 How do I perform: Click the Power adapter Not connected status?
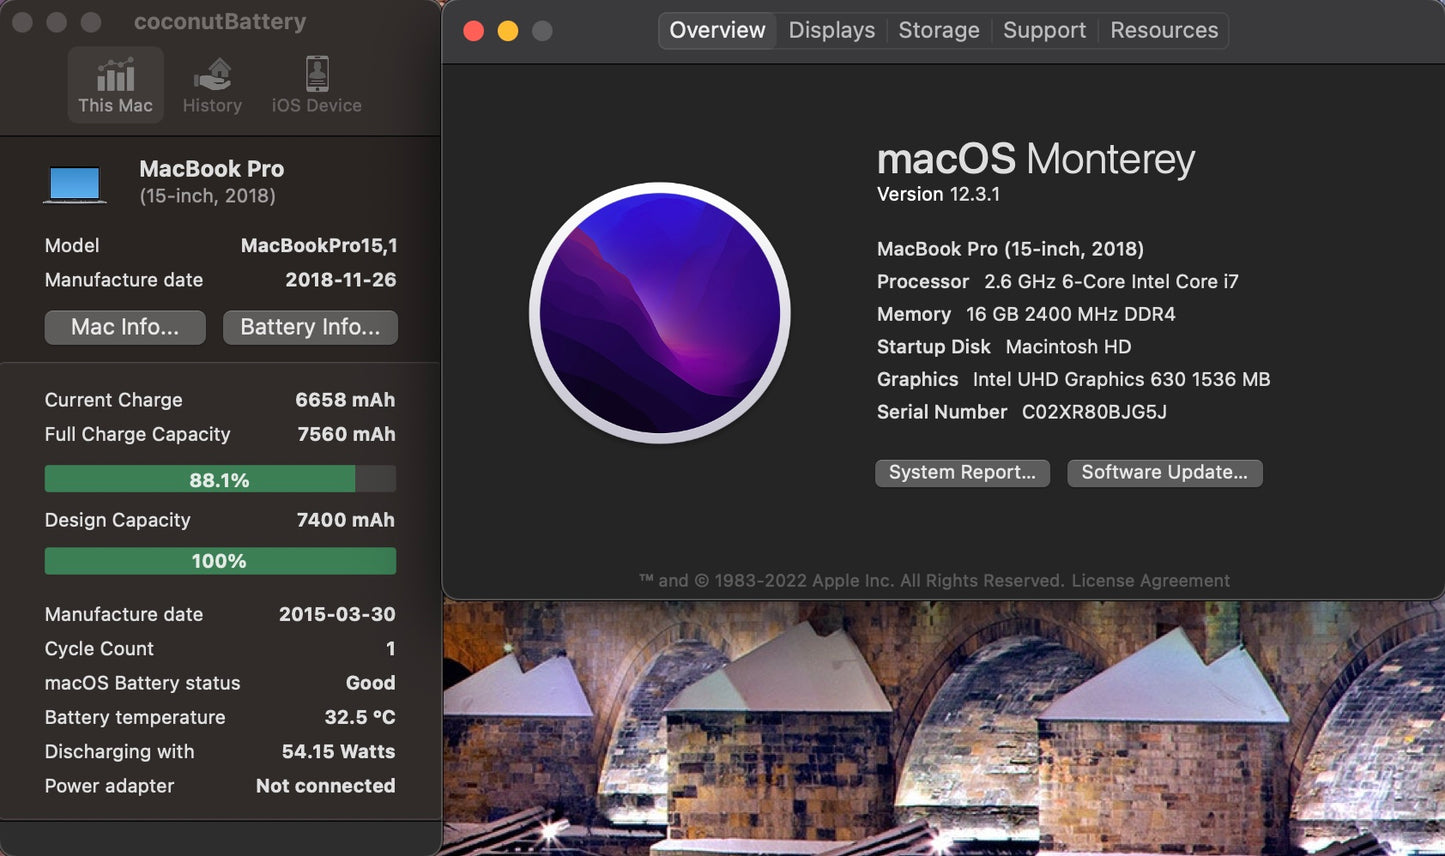point(325,786)
